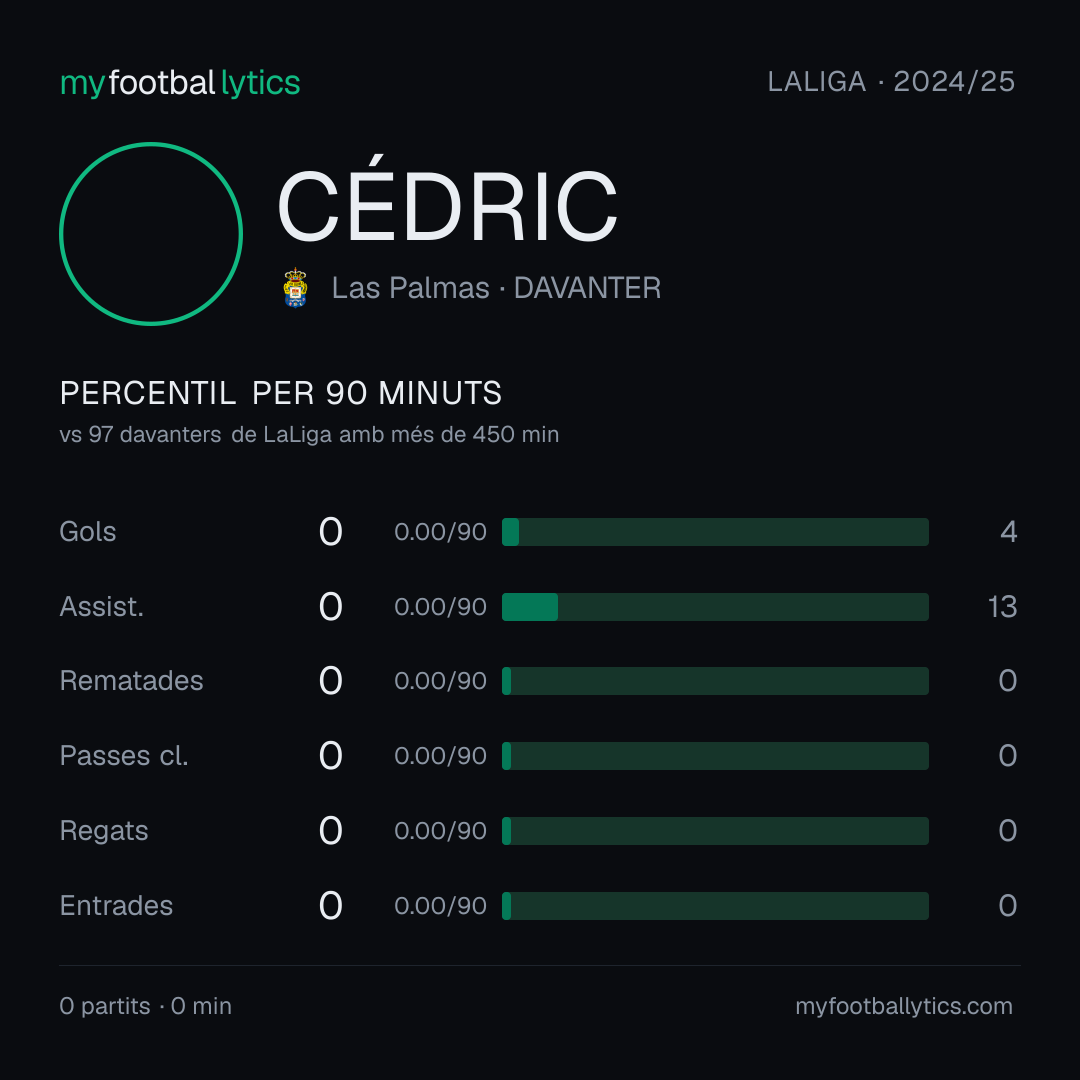This screenshot has height=1080, width=1080.
Task: Click the LALIGA · 2024/25 season label
Action: (891, 82)
